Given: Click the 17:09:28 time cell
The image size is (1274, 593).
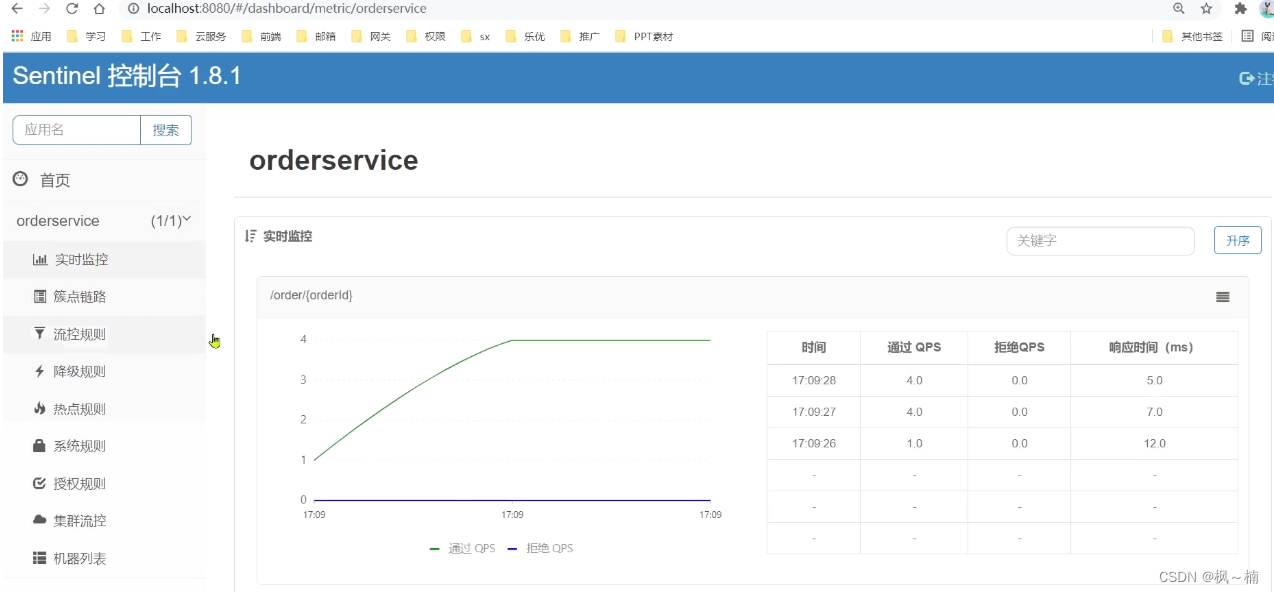Looking at the screenshot, I should 814,380.
